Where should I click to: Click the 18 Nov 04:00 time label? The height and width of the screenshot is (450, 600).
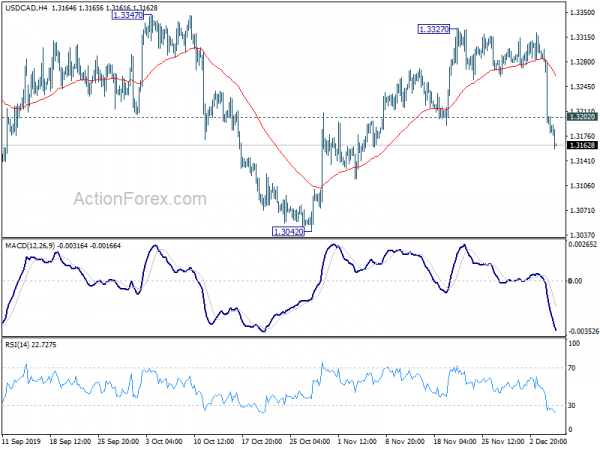[455, 441]
